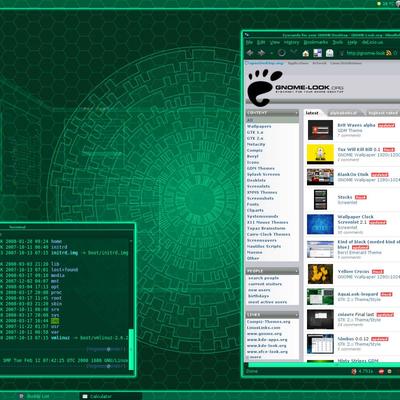Open the Tools menu in browser
400x400 pixels.
tap(337, 42)
